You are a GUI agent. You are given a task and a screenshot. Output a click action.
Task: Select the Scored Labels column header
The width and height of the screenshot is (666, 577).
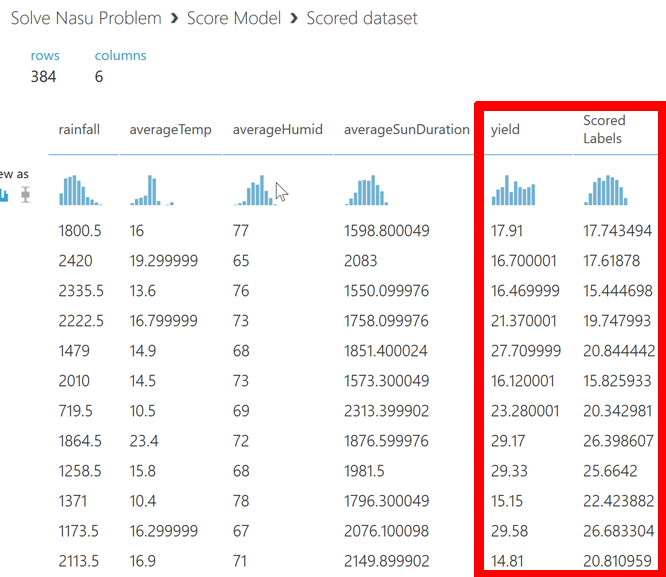pyautogui.click(x=604, y=129)
